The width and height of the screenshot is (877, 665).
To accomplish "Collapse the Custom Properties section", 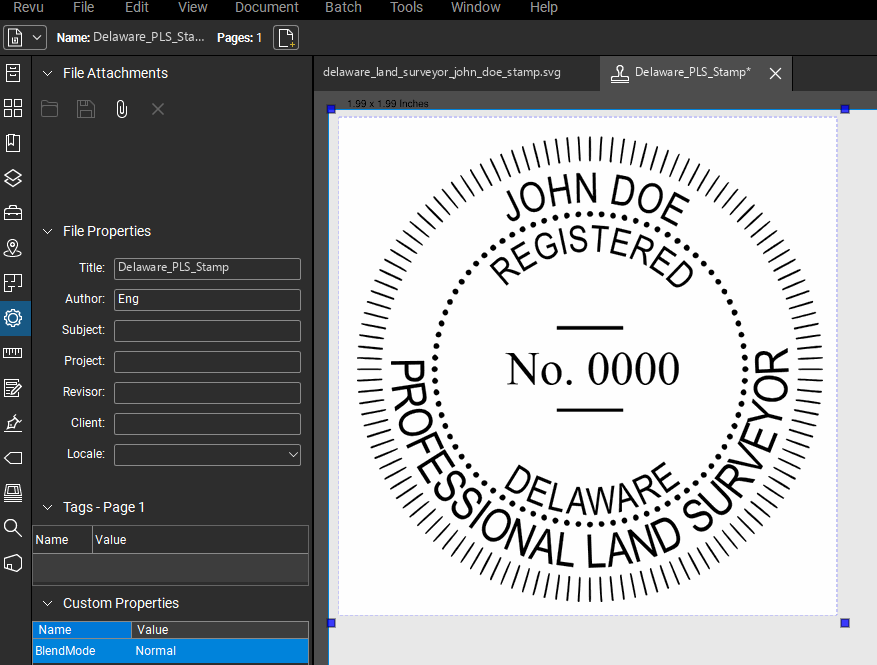I will [48, 603].
